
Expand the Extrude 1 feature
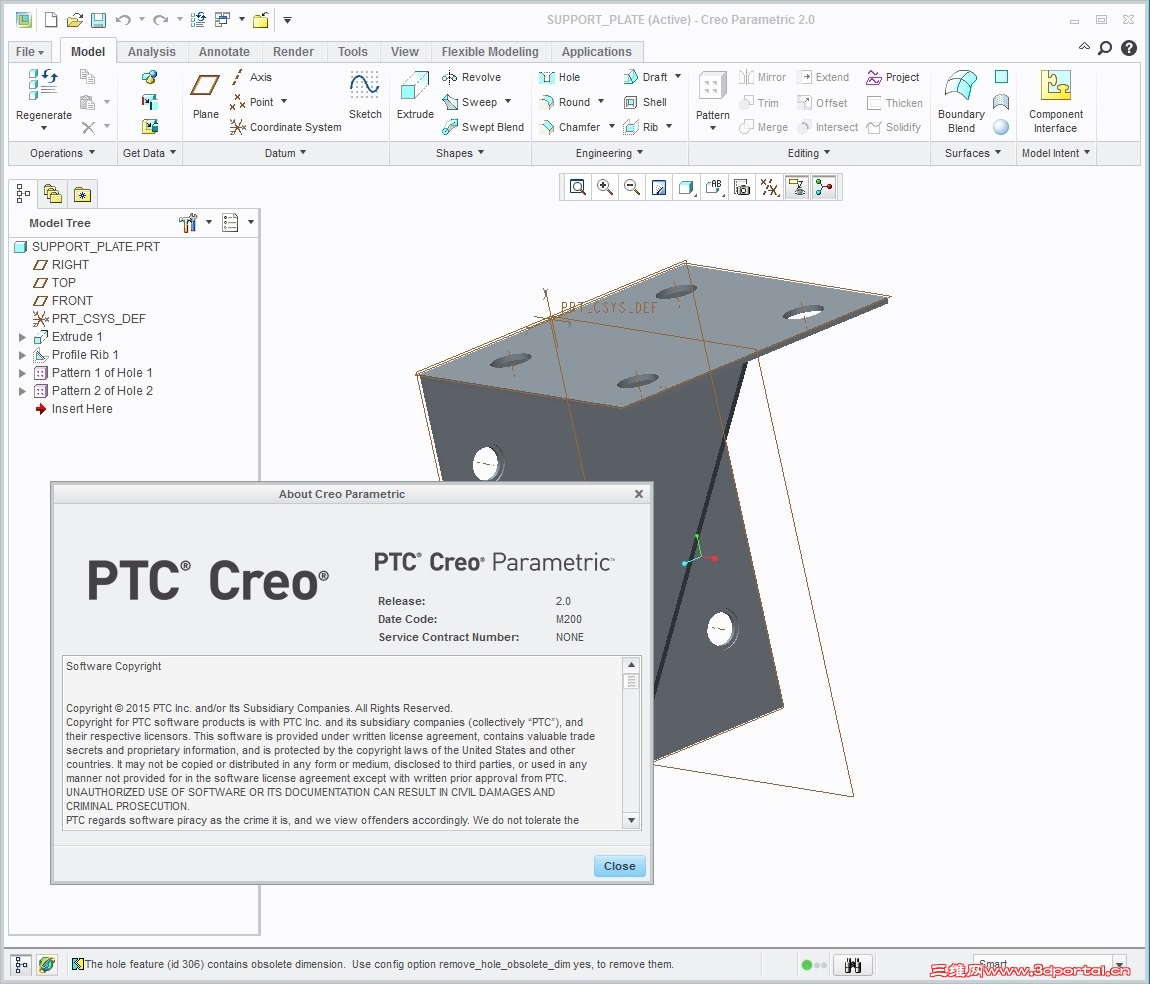tap(22, 337)
